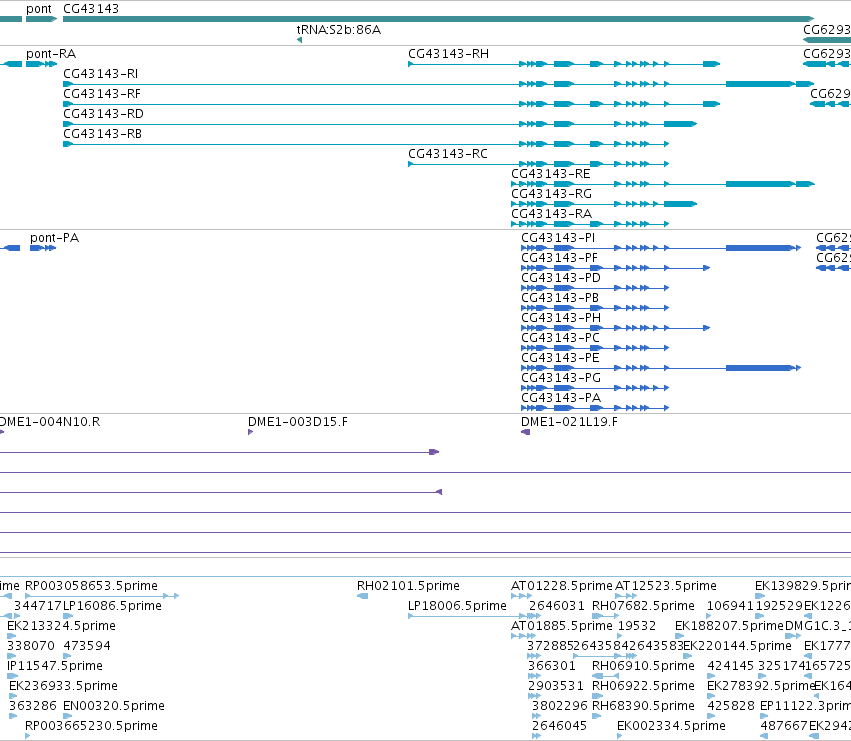Select the CG43143-PF protein label
851x741 pixels.
(x=560, y=258)
